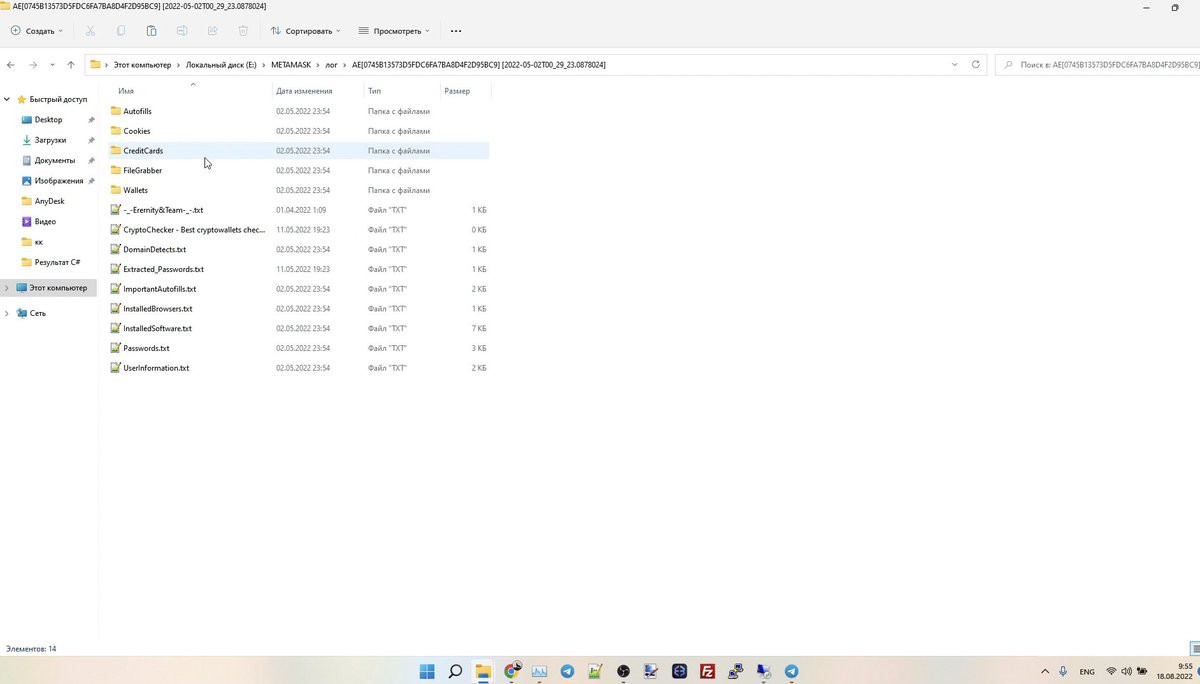Open Google Chrome from taskbar

[x=512, y=671]
